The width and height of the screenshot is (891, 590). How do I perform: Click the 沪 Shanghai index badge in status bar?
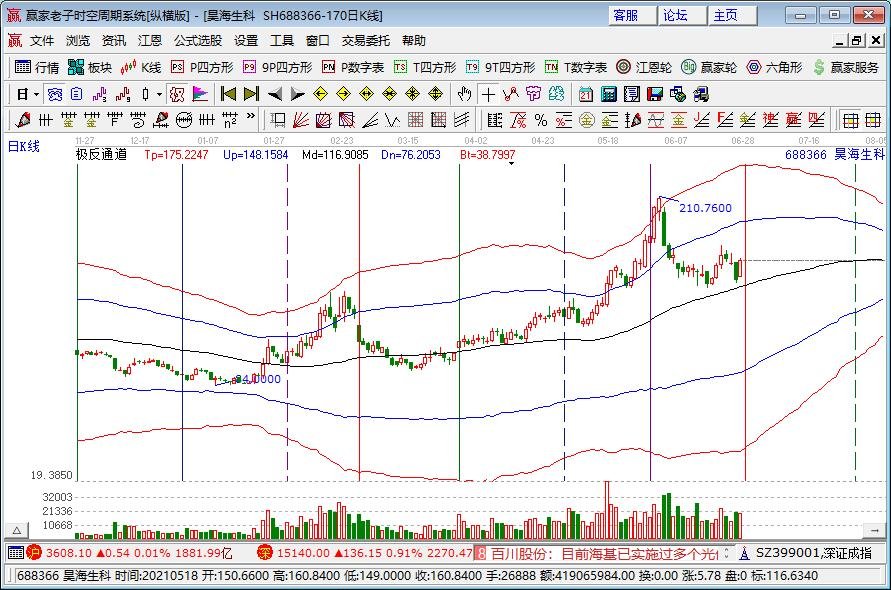tap(34, 552)
